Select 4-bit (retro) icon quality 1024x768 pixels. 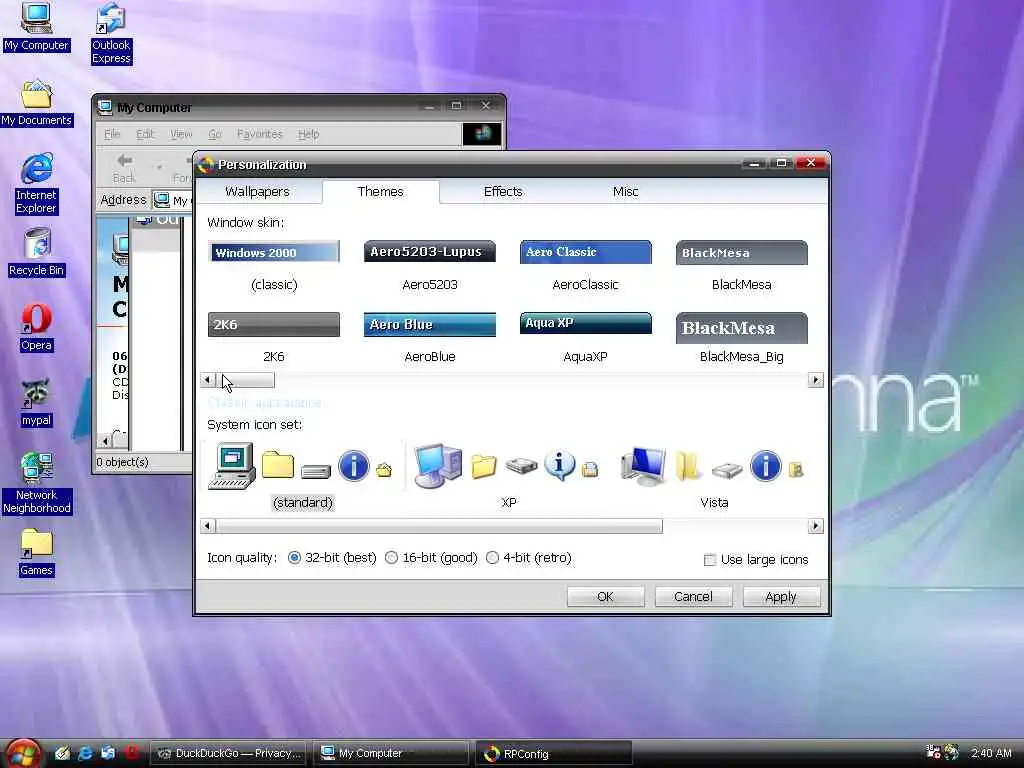click(x=493, y=558)
